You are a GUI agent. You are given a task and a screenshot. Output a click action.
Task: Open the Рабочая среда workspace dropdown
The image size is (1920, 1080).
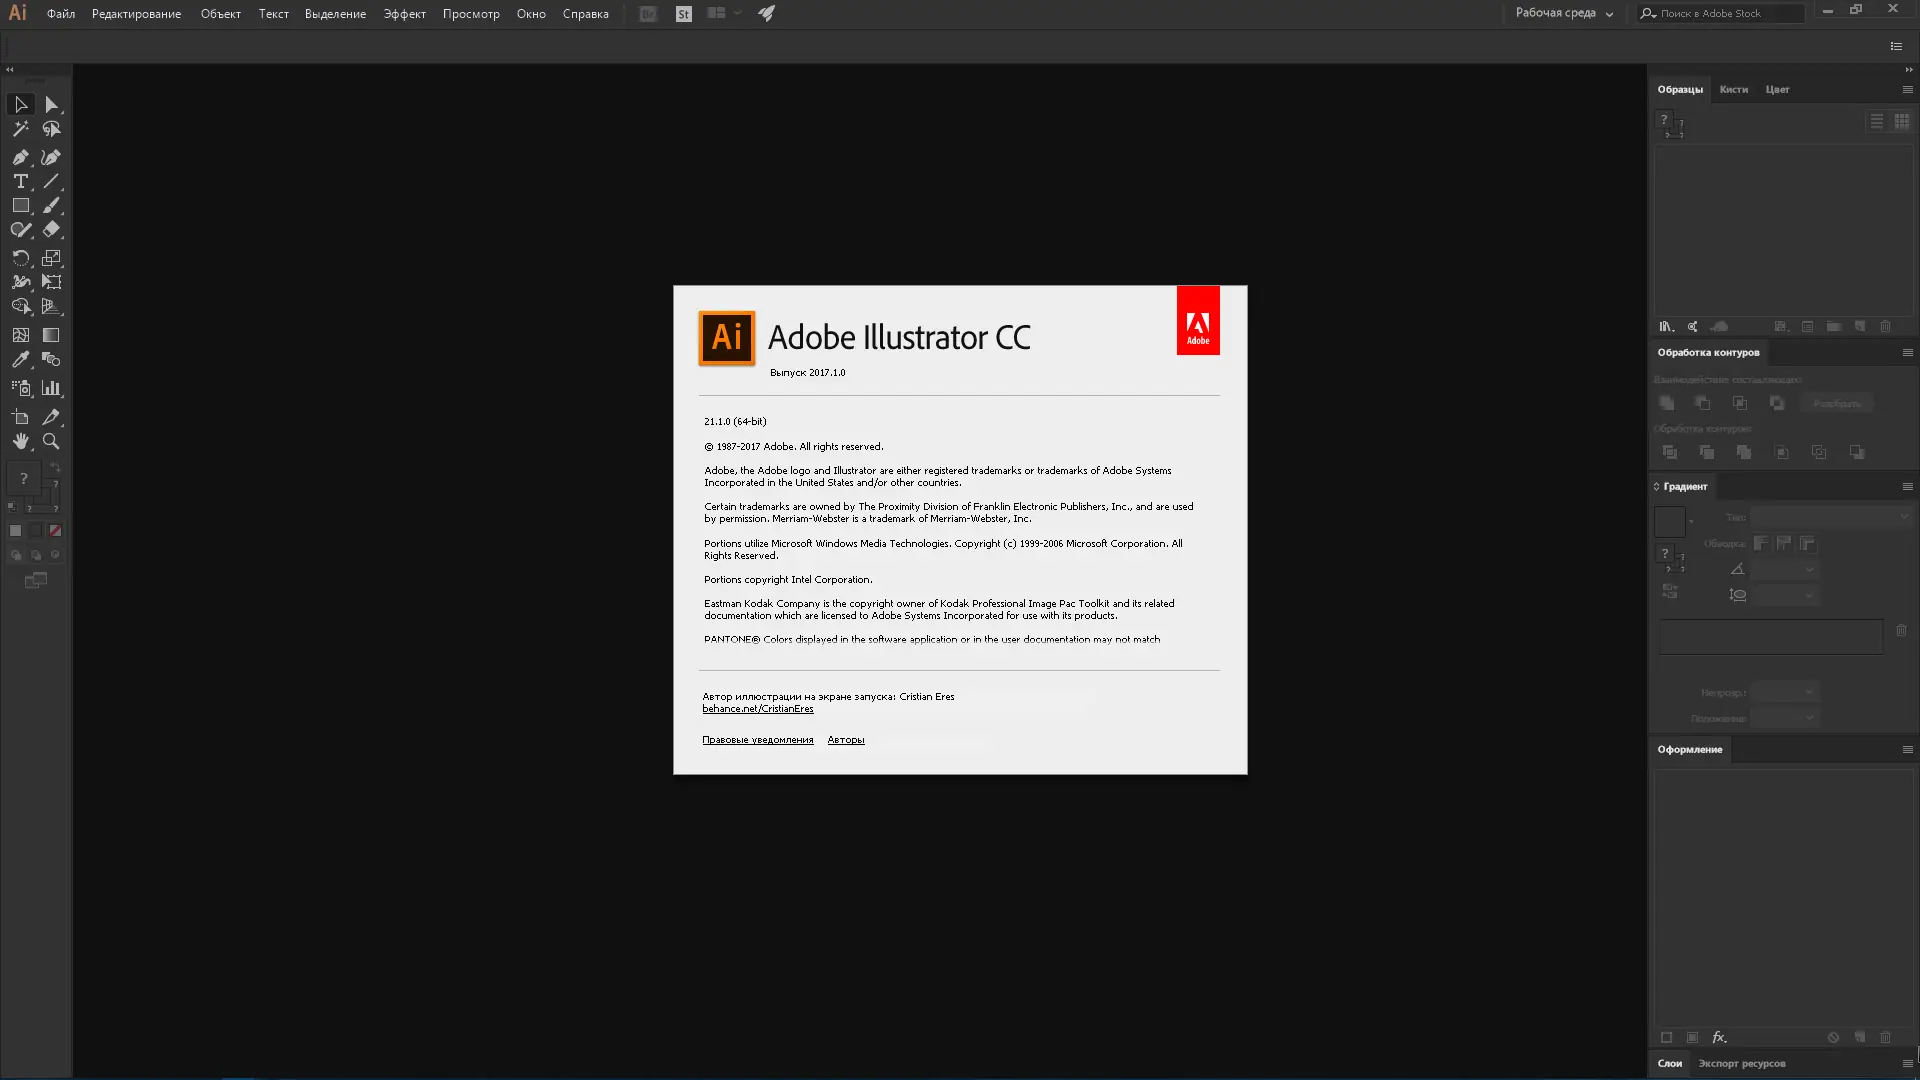click(x=1564, y=13)
